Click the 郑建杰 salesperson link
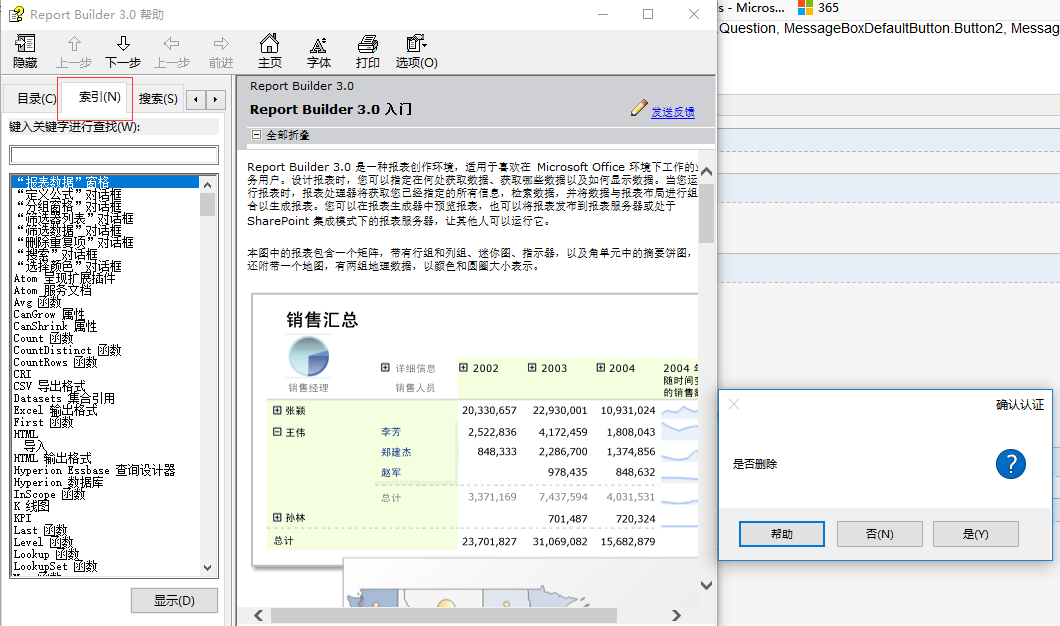 click(x=396, y=452)
